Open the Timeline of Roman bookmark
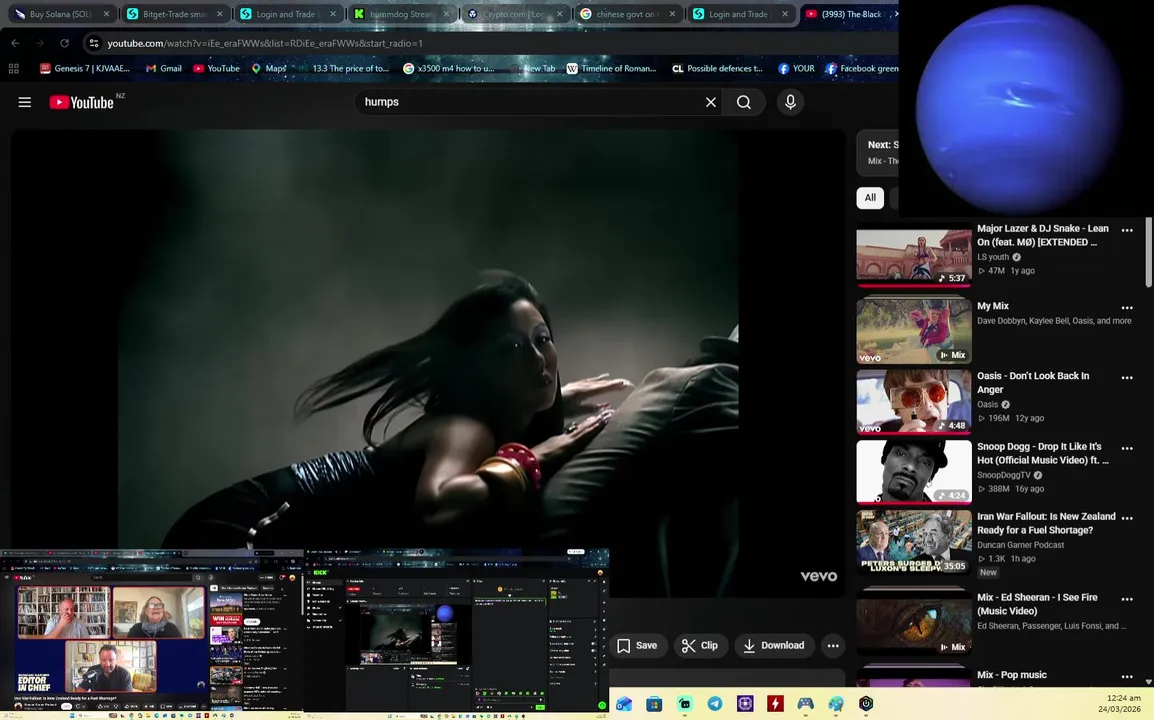Screen dimensions: 1154x720 [x=612, y=68]
